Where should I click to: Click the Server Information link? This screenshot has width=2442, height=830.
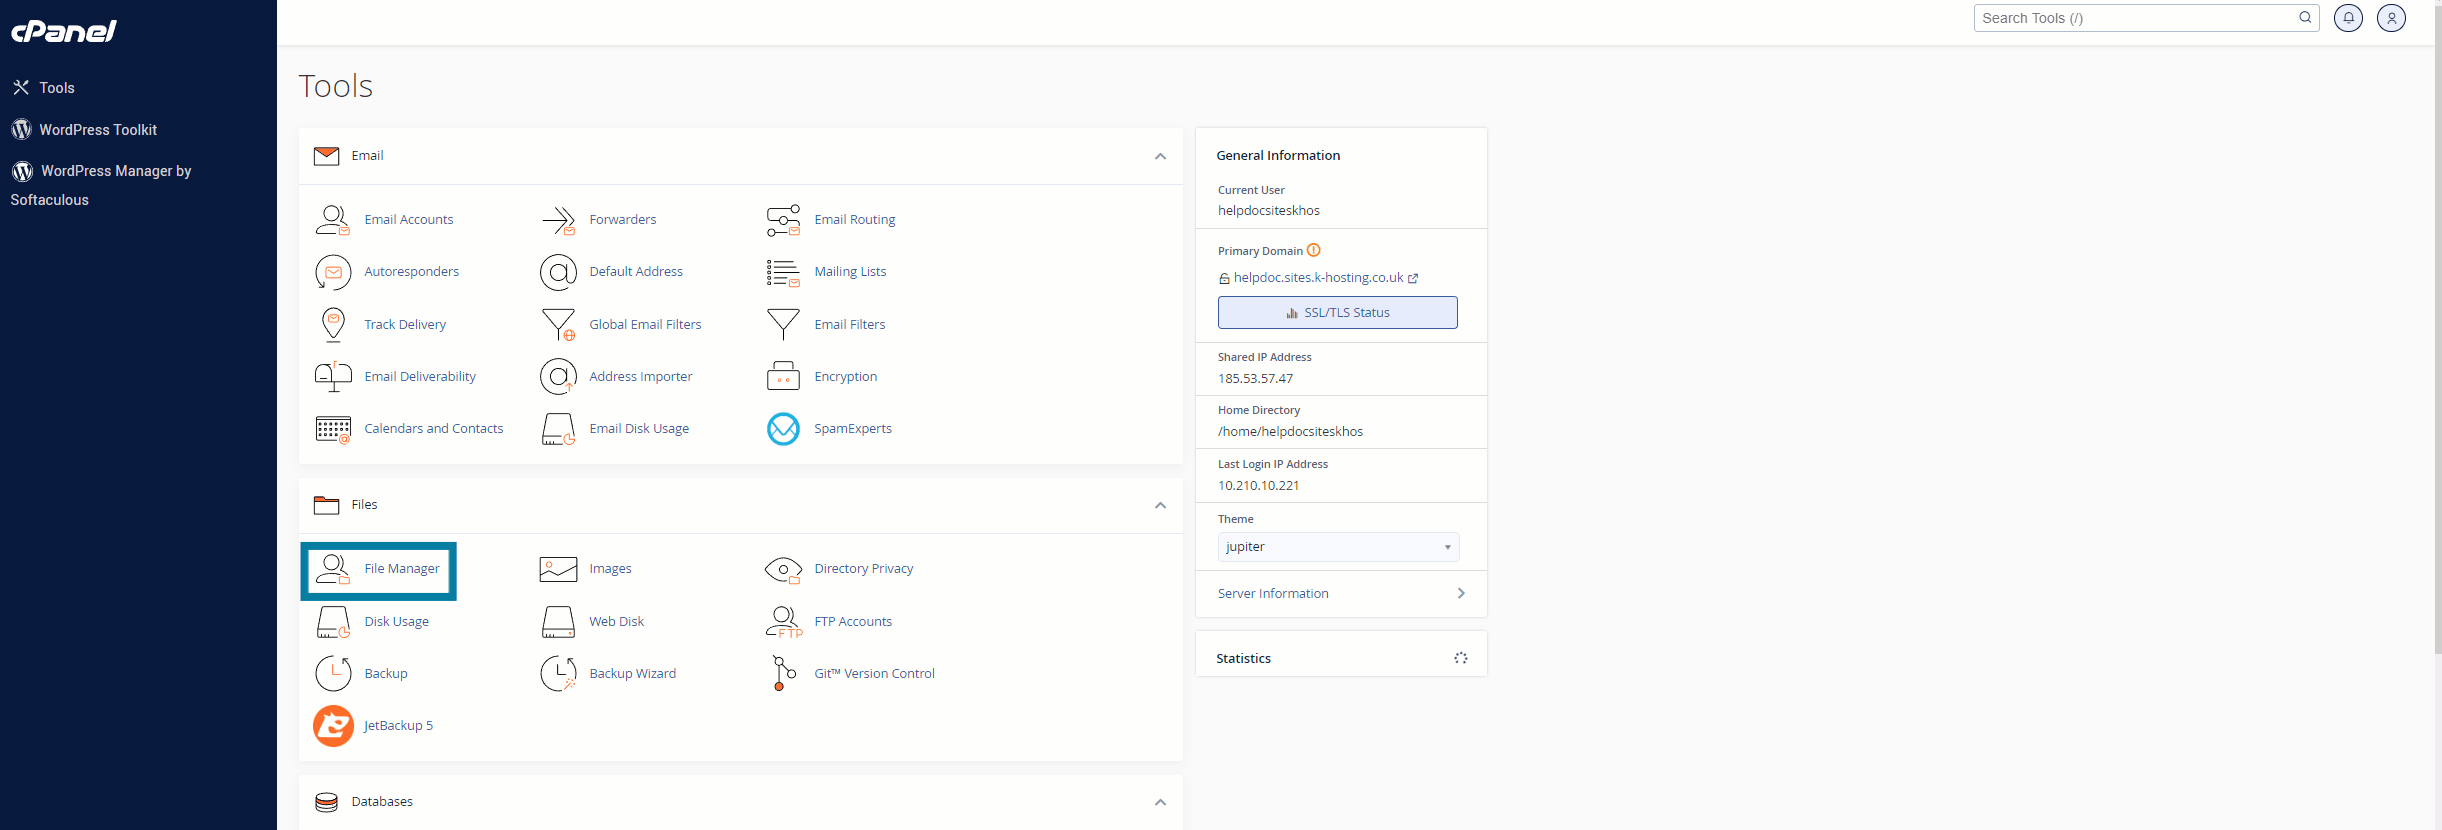pyautogui.click(x=1273, y=593)
